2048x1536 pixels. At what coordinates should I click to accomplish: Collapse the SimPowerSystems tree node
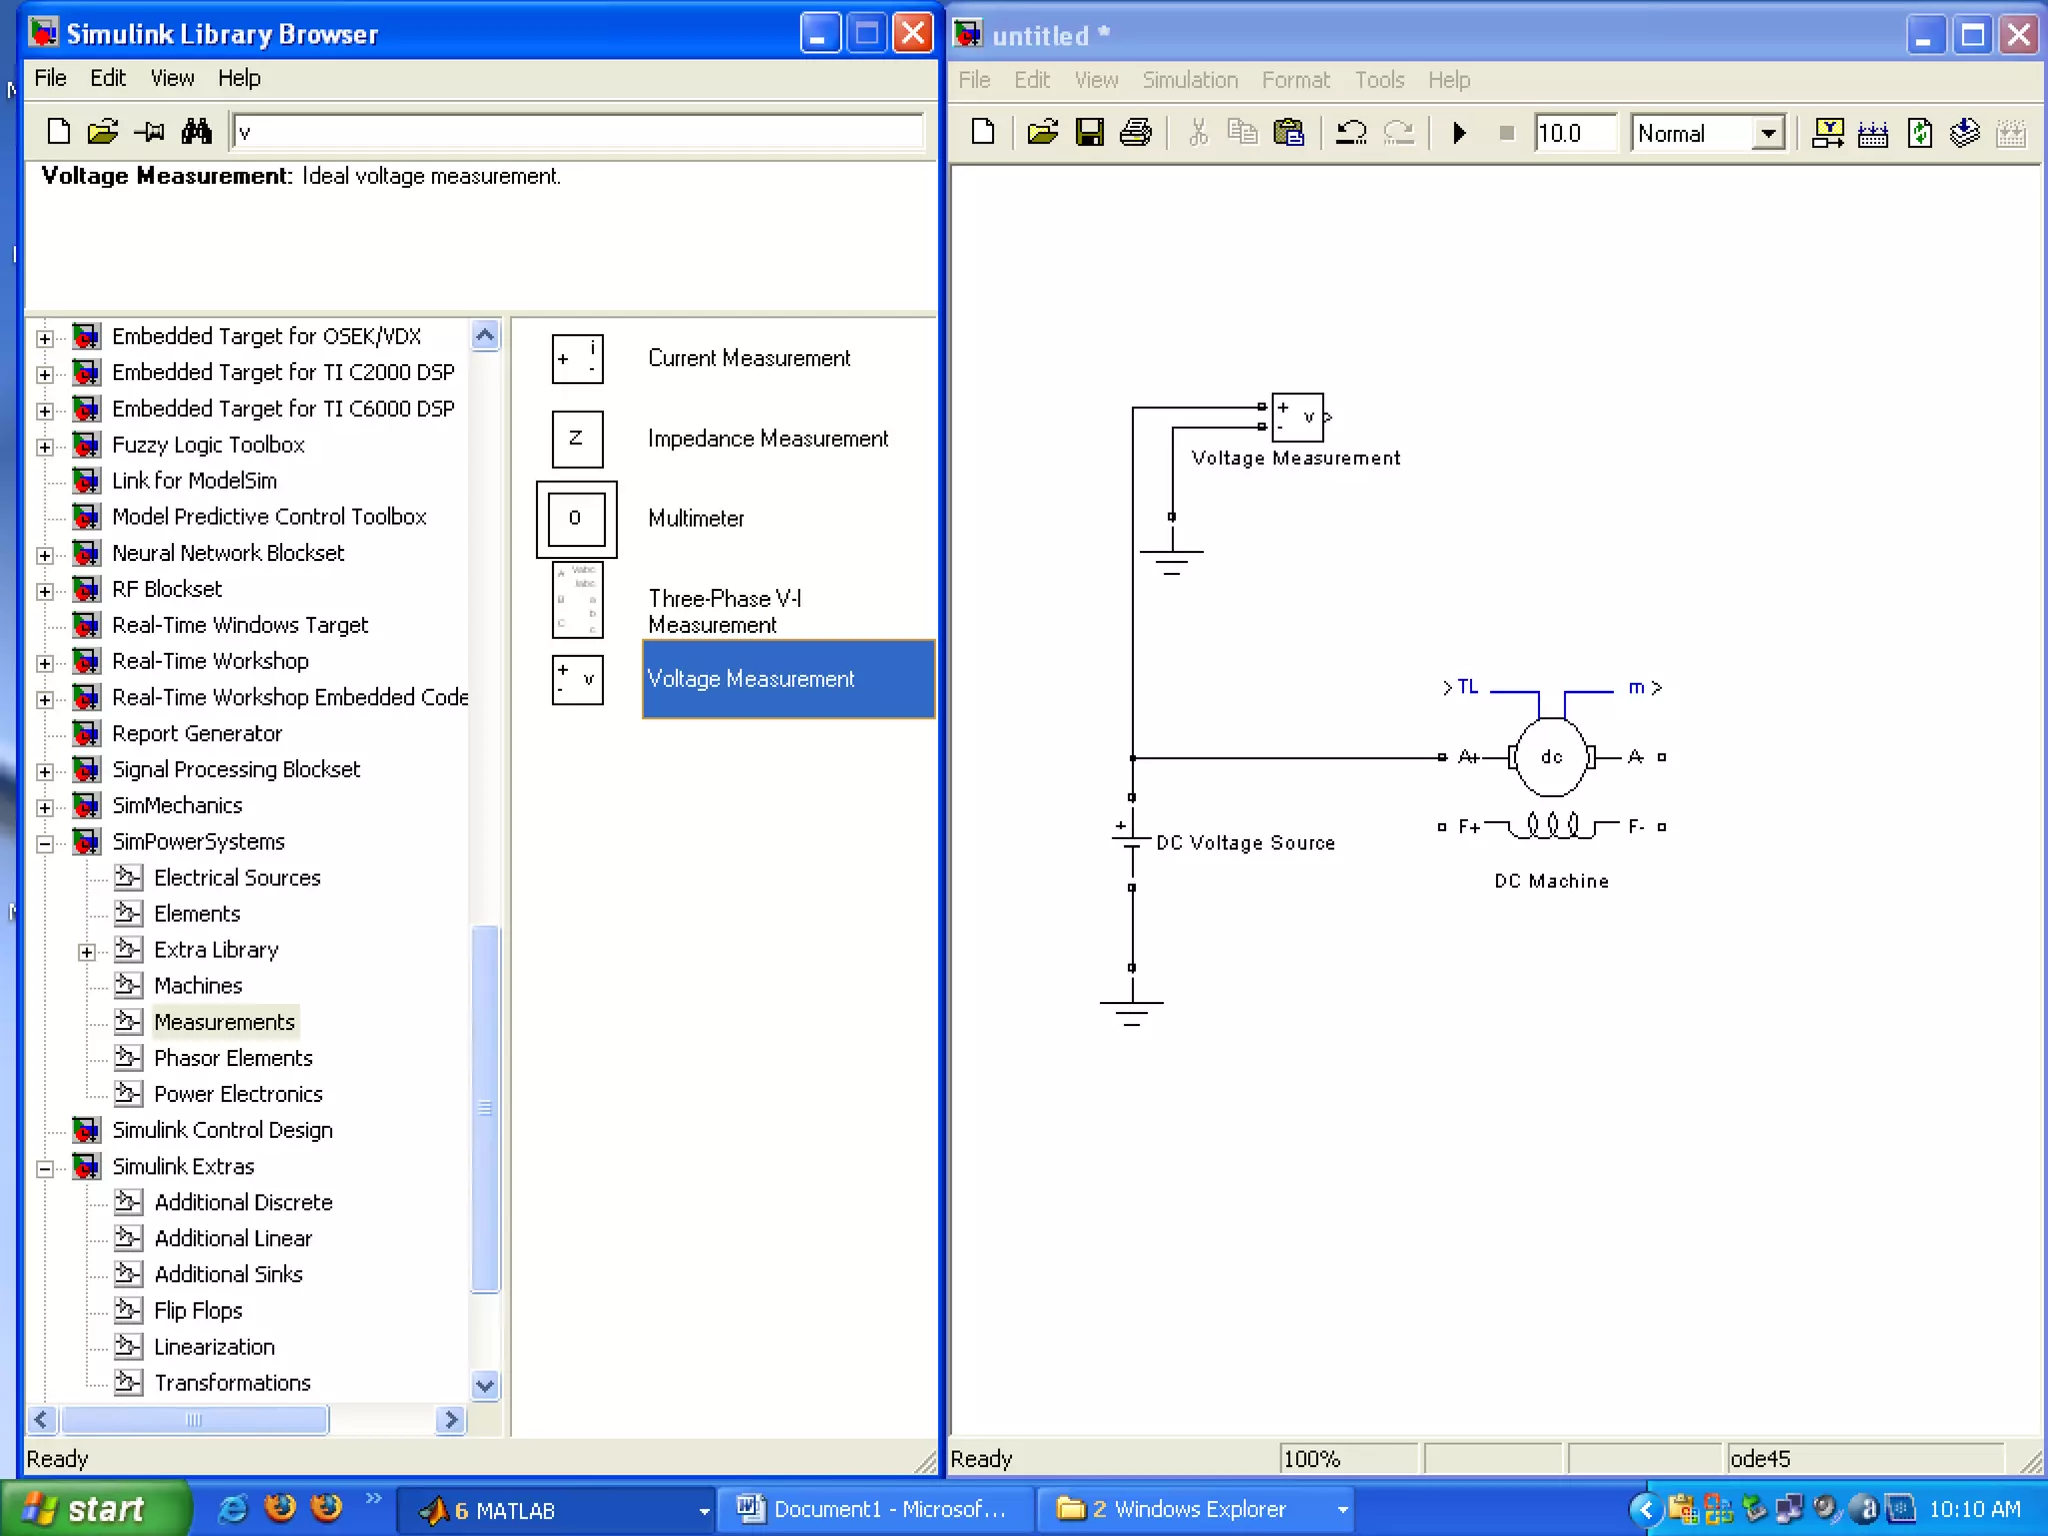coord(45,843)
